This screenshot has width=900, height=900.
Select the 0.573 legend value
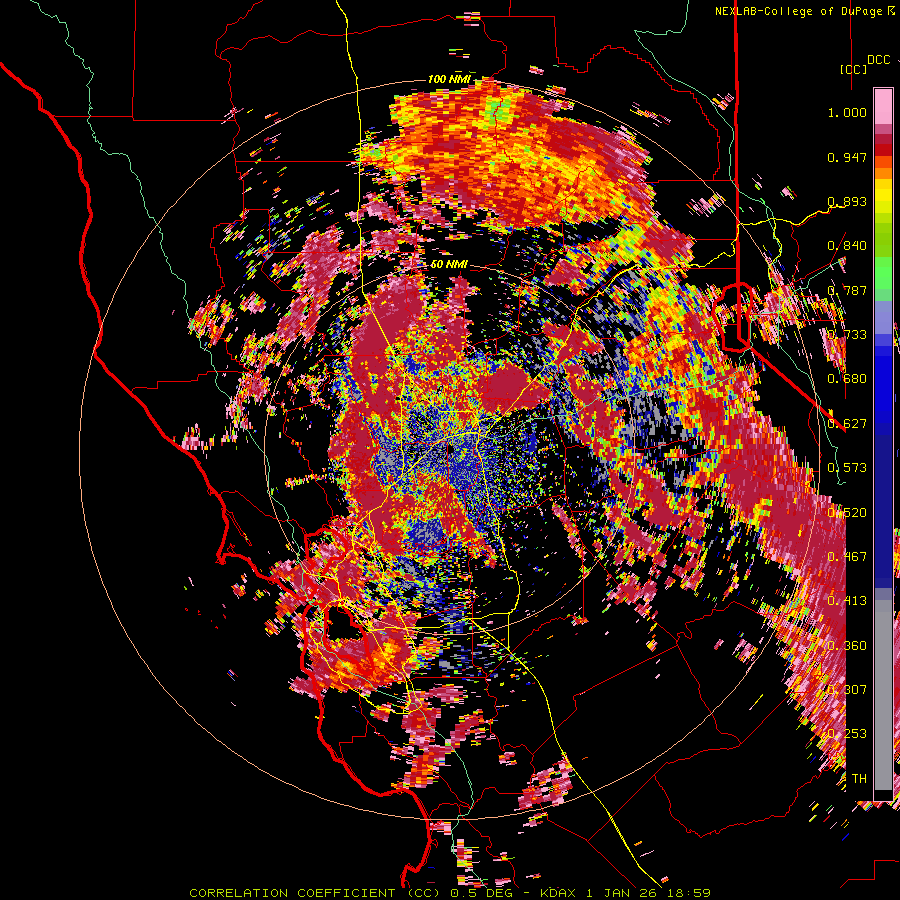coord(847,468)
